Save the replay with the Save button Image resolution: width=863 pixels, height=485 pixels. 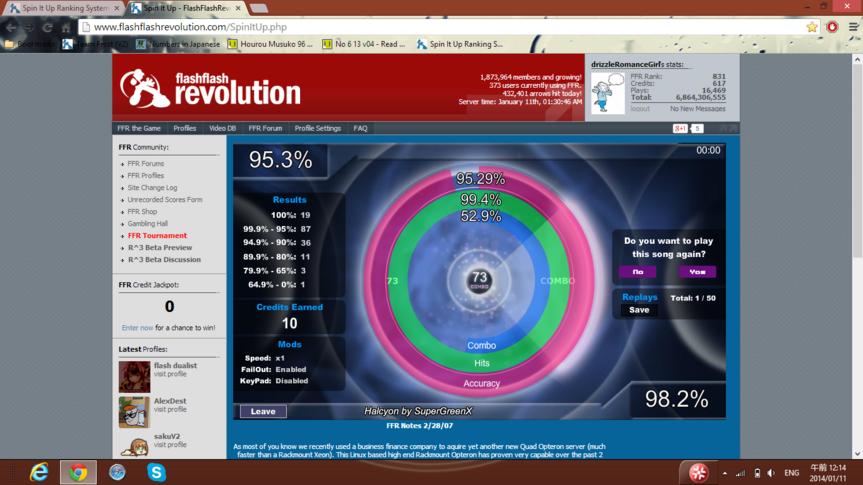(x=638, y=310)
